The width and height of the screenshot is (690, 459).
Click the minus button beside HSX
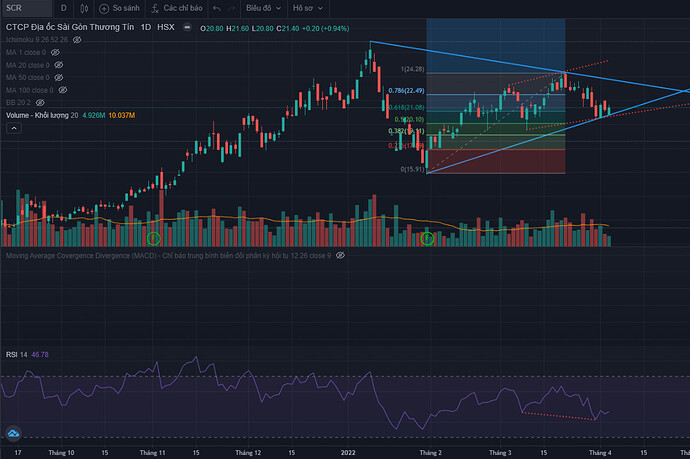click(x=187, y=27)
